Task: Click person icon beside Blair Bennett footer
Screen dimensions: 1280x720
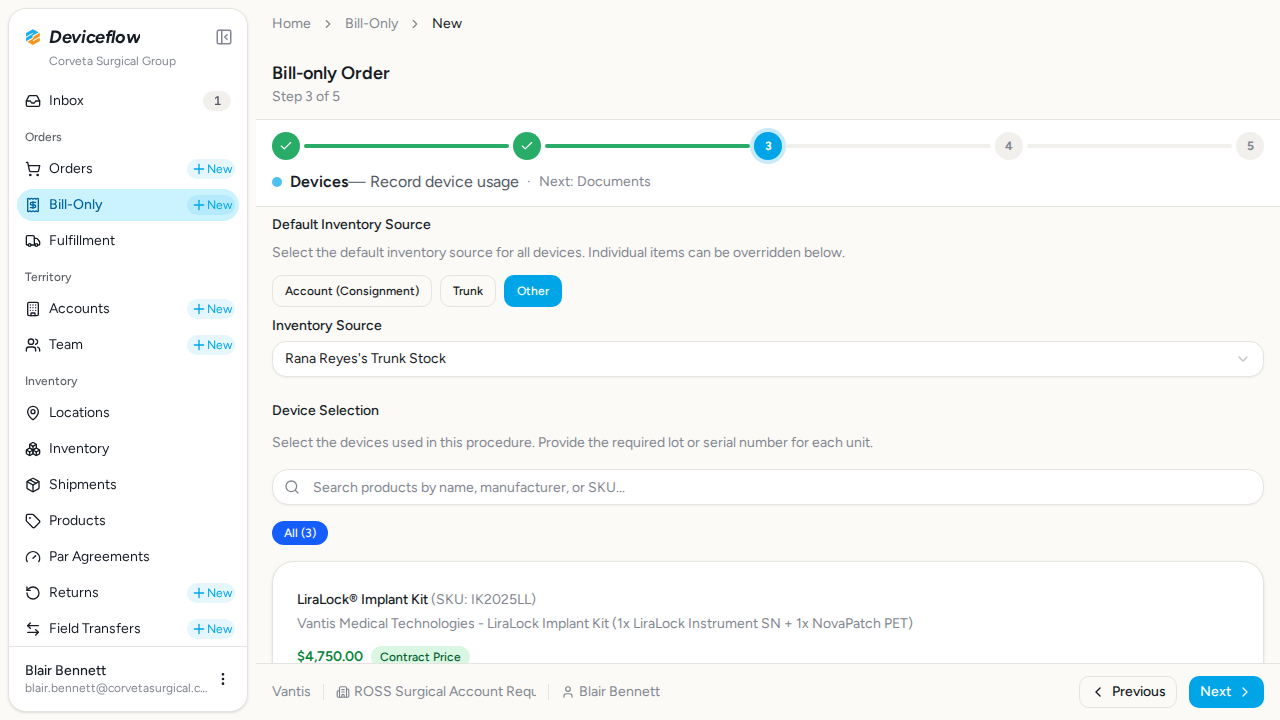Action: [x=568, y=692]
